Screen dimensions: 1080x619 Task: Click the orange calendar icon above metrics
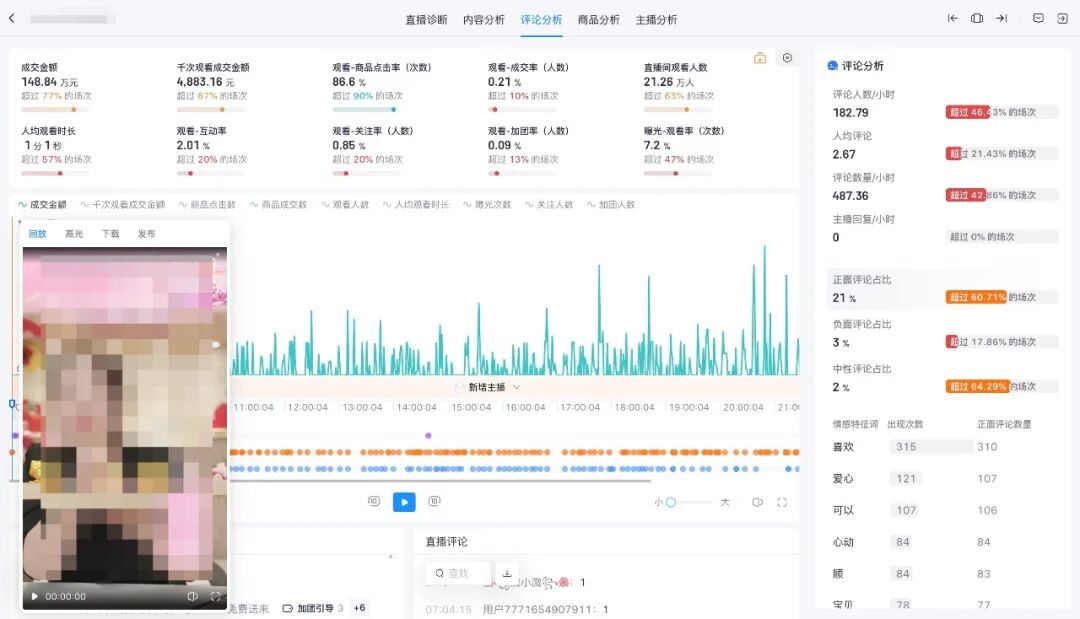point(760,58)
